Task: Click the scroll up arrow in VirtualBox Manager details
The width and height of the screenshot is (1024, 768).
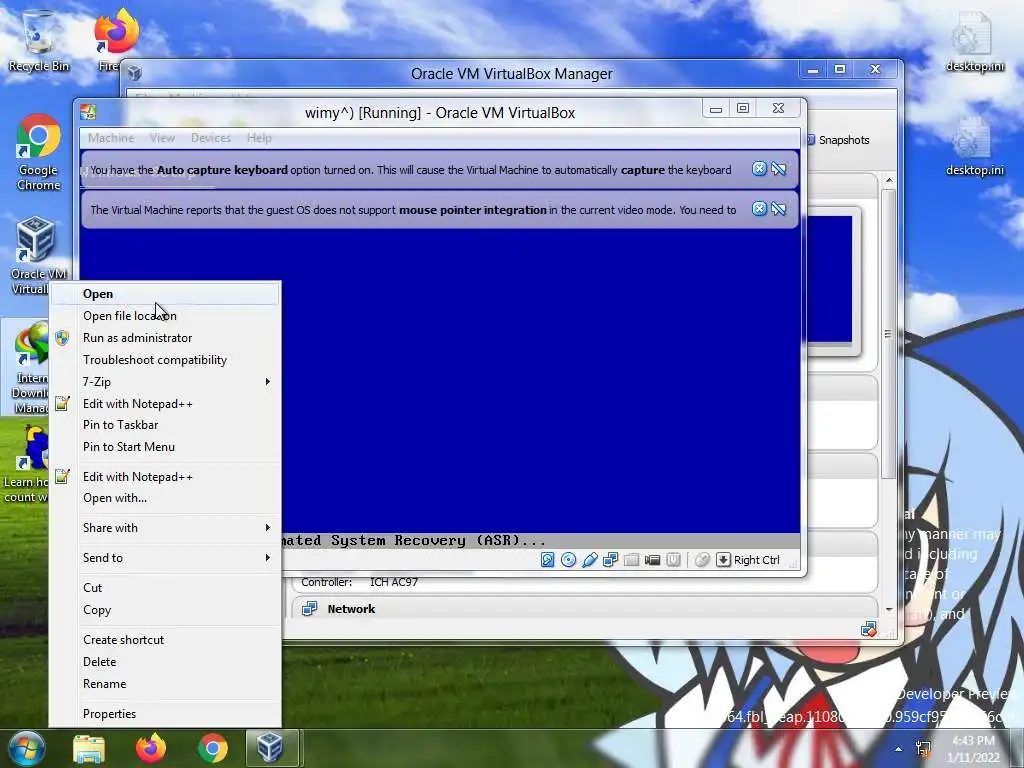Action: (x=888, y=180)
